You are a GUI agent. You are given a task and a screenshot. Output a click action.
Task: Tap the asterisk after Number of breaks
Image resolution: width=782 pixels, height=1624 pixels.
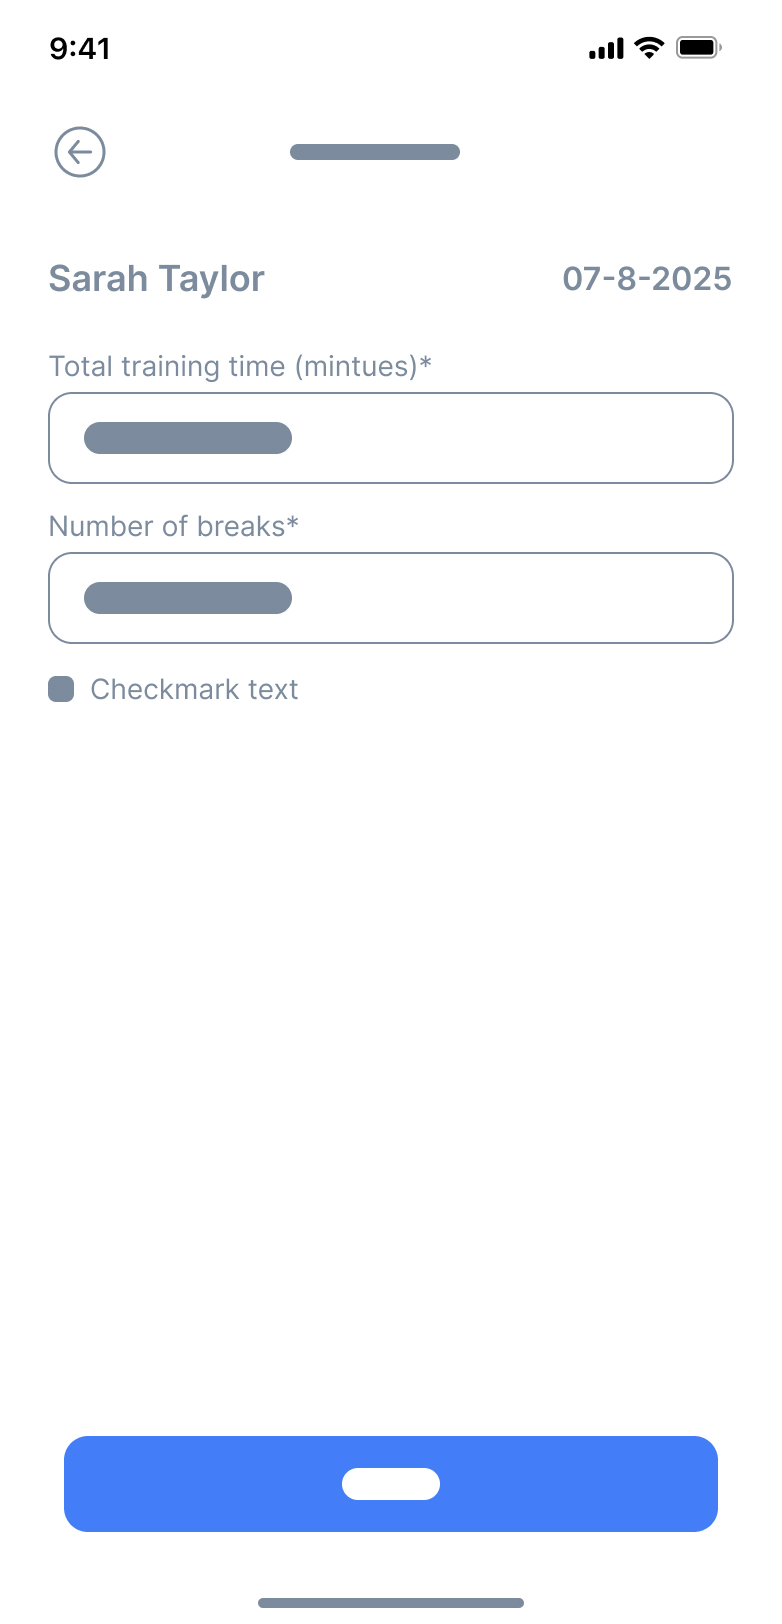point(293,523)
